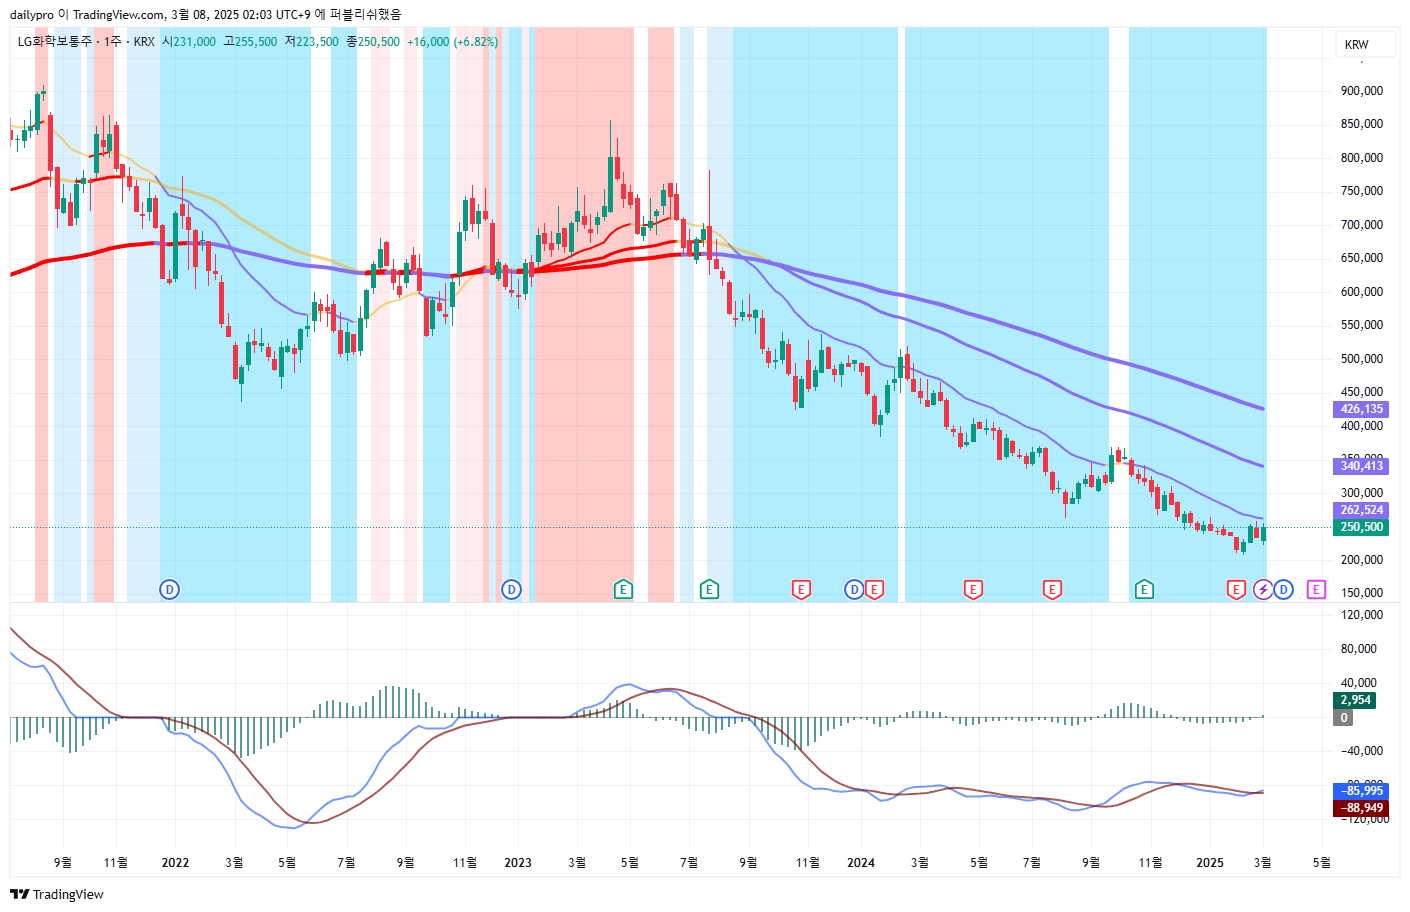1410x912 pixels.
Task: Open the KRW currency selector
Action: pyautogui.click(x=1366, y=44)
